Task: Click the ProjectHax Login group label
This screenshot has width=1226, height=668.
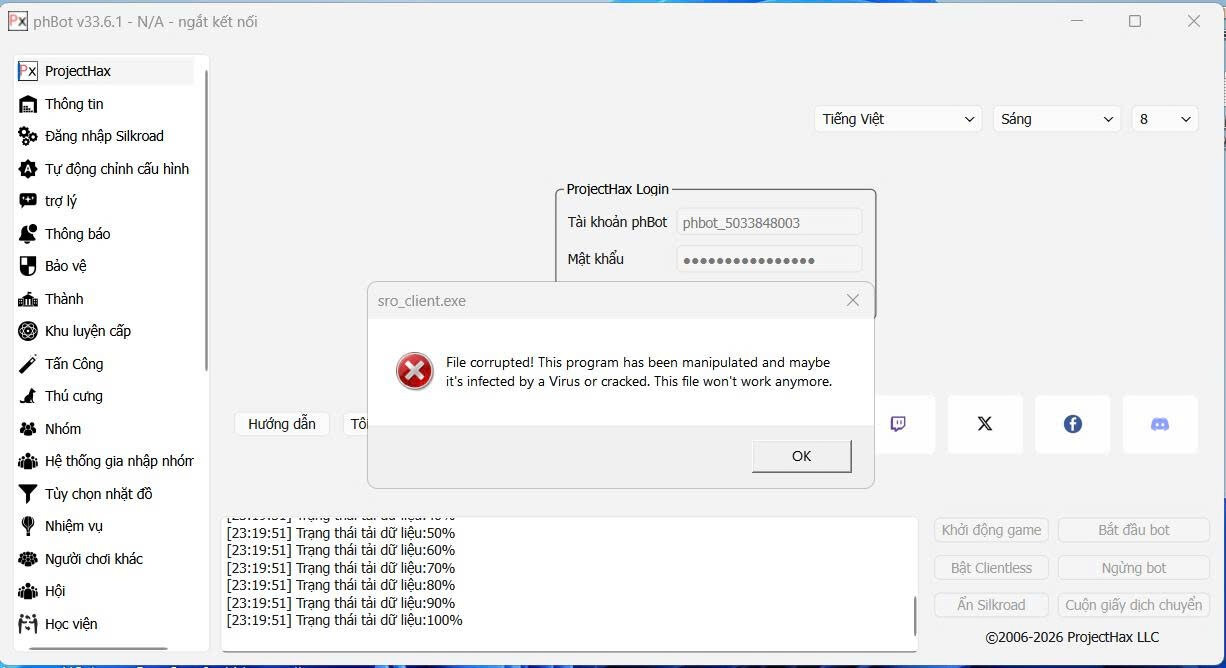Action: [x=617, y=189]
